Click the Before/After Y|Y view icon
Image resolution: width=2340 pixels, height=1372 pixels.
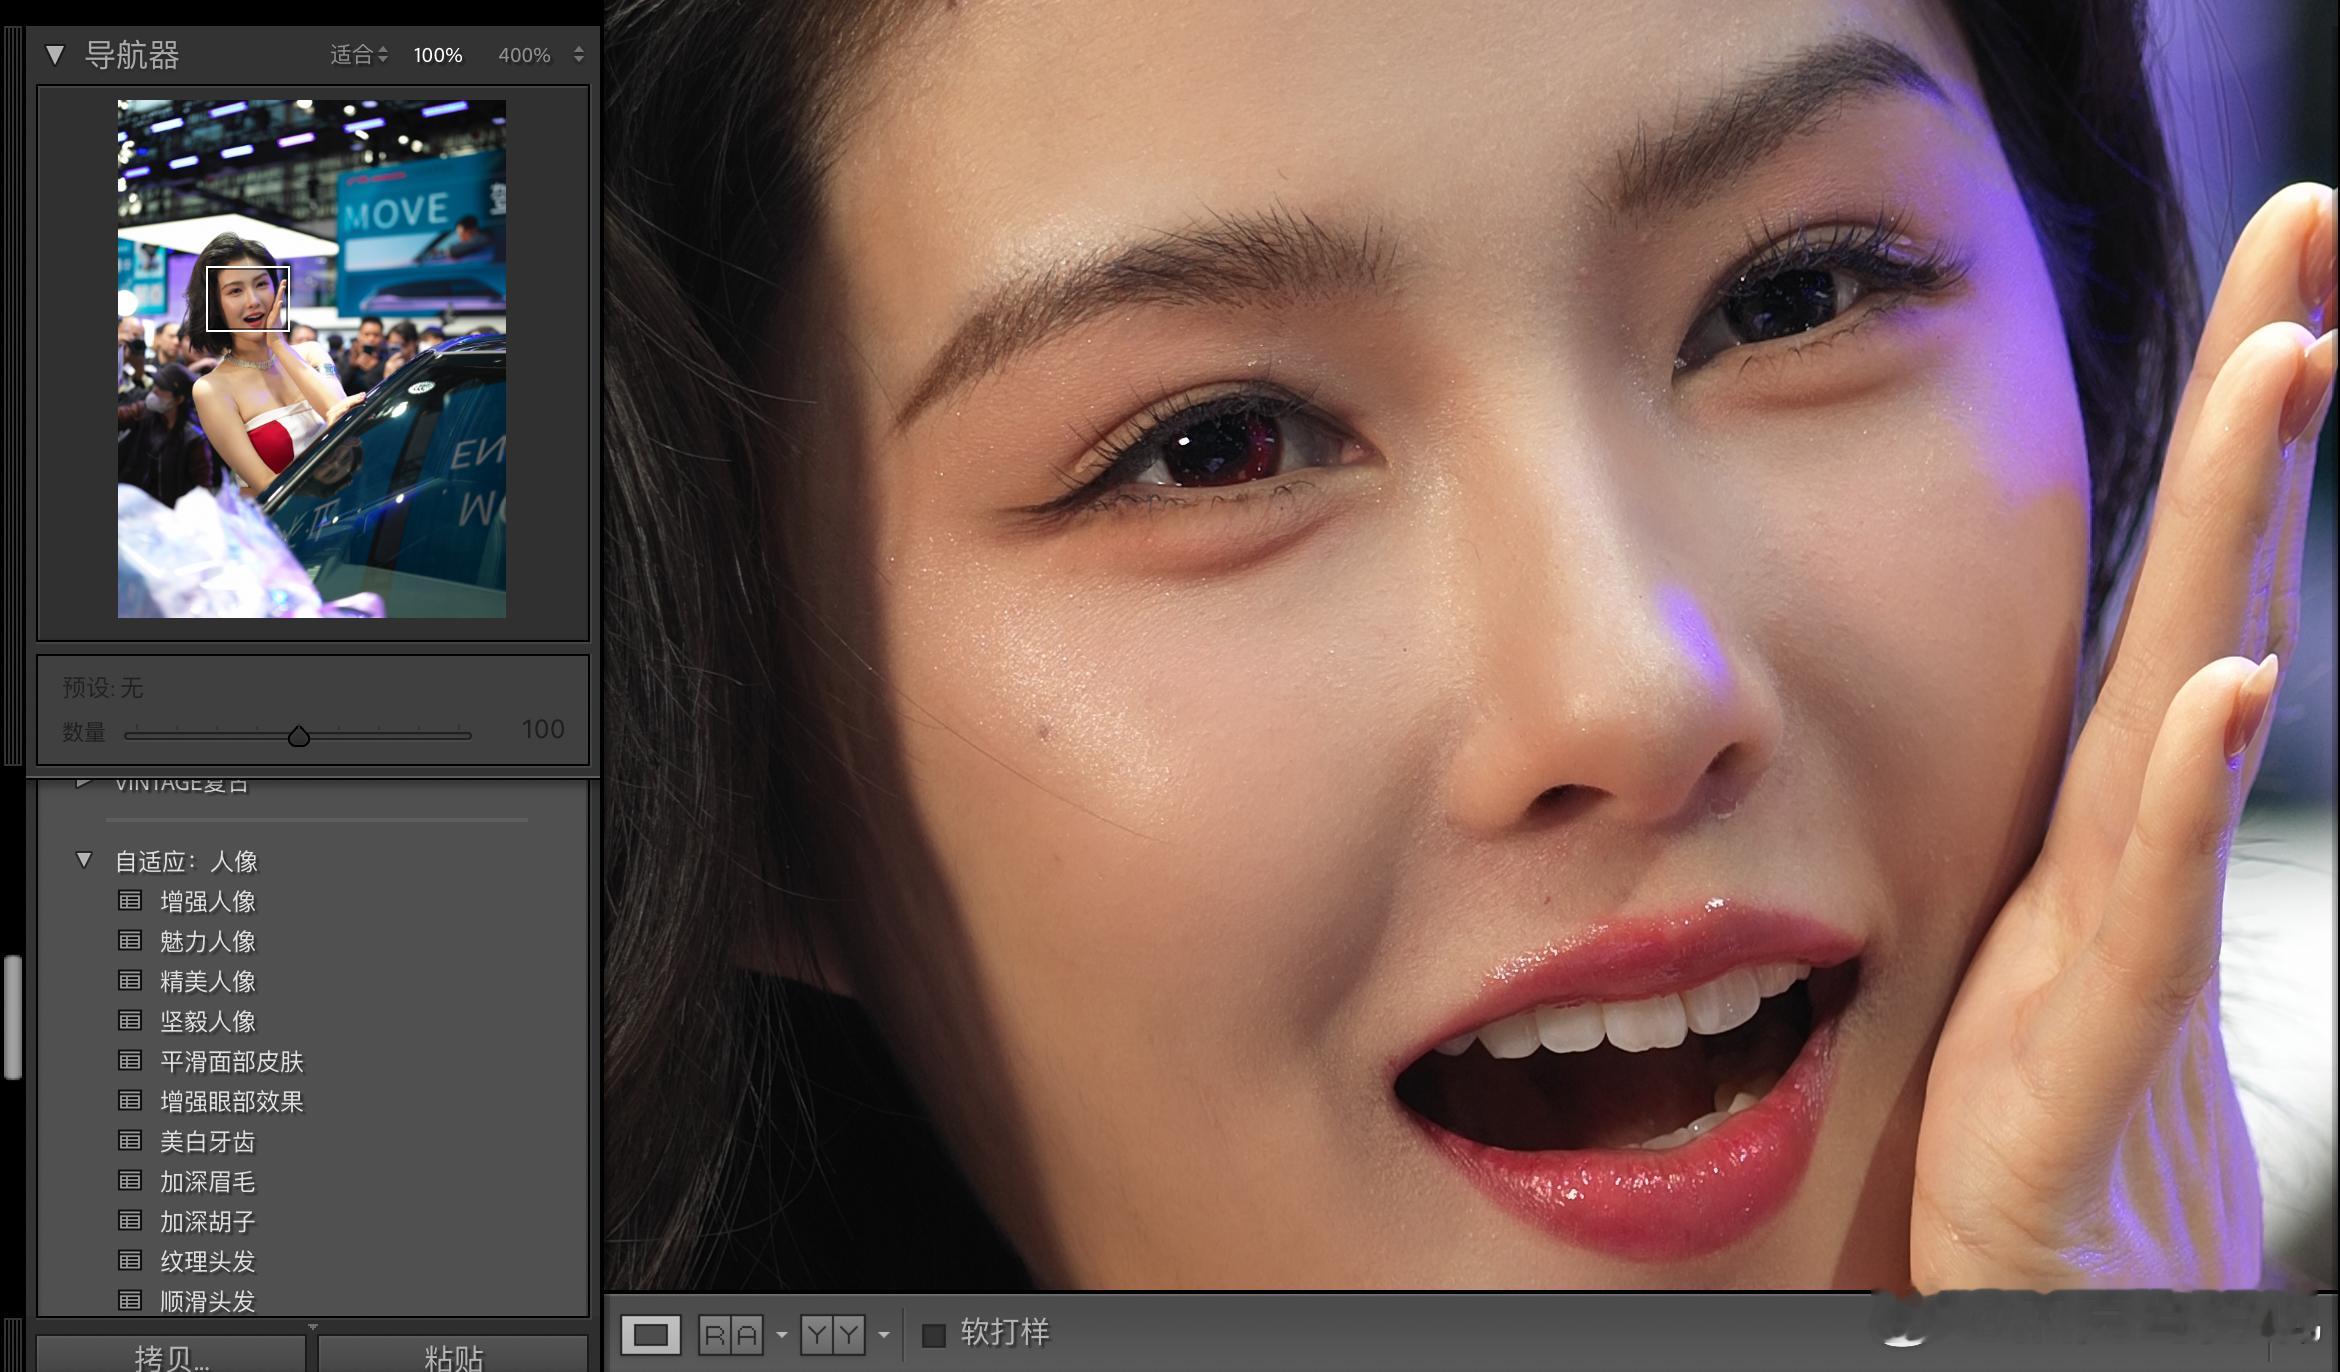pyautogui.click(x=832, y=1334)
